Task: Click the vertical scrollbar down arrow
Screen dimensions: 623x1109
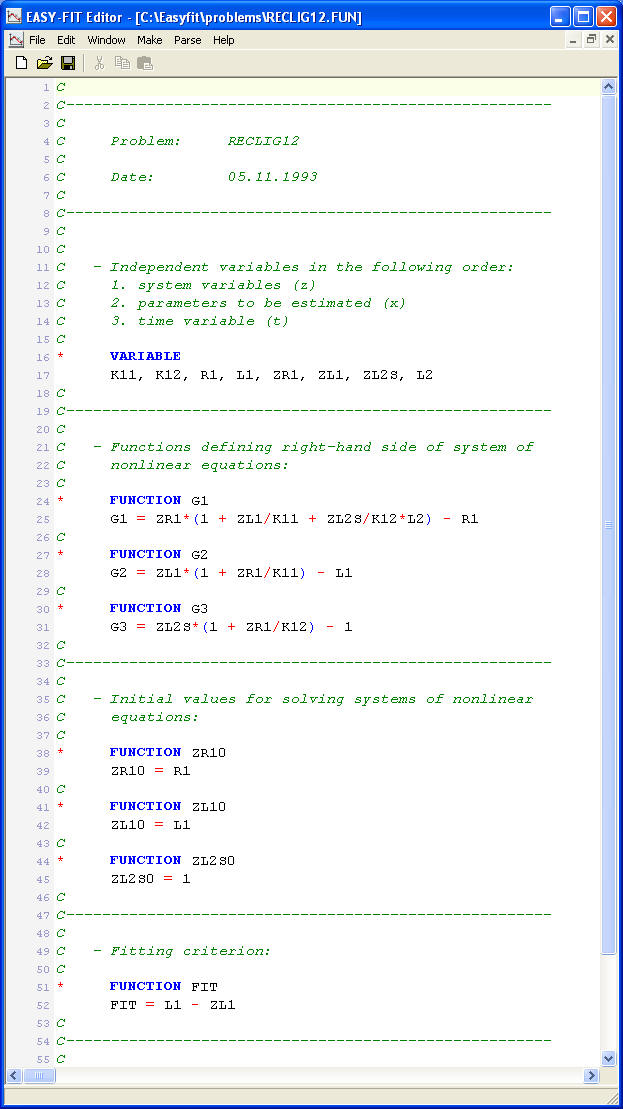Action: click(x=609, y=1058)
